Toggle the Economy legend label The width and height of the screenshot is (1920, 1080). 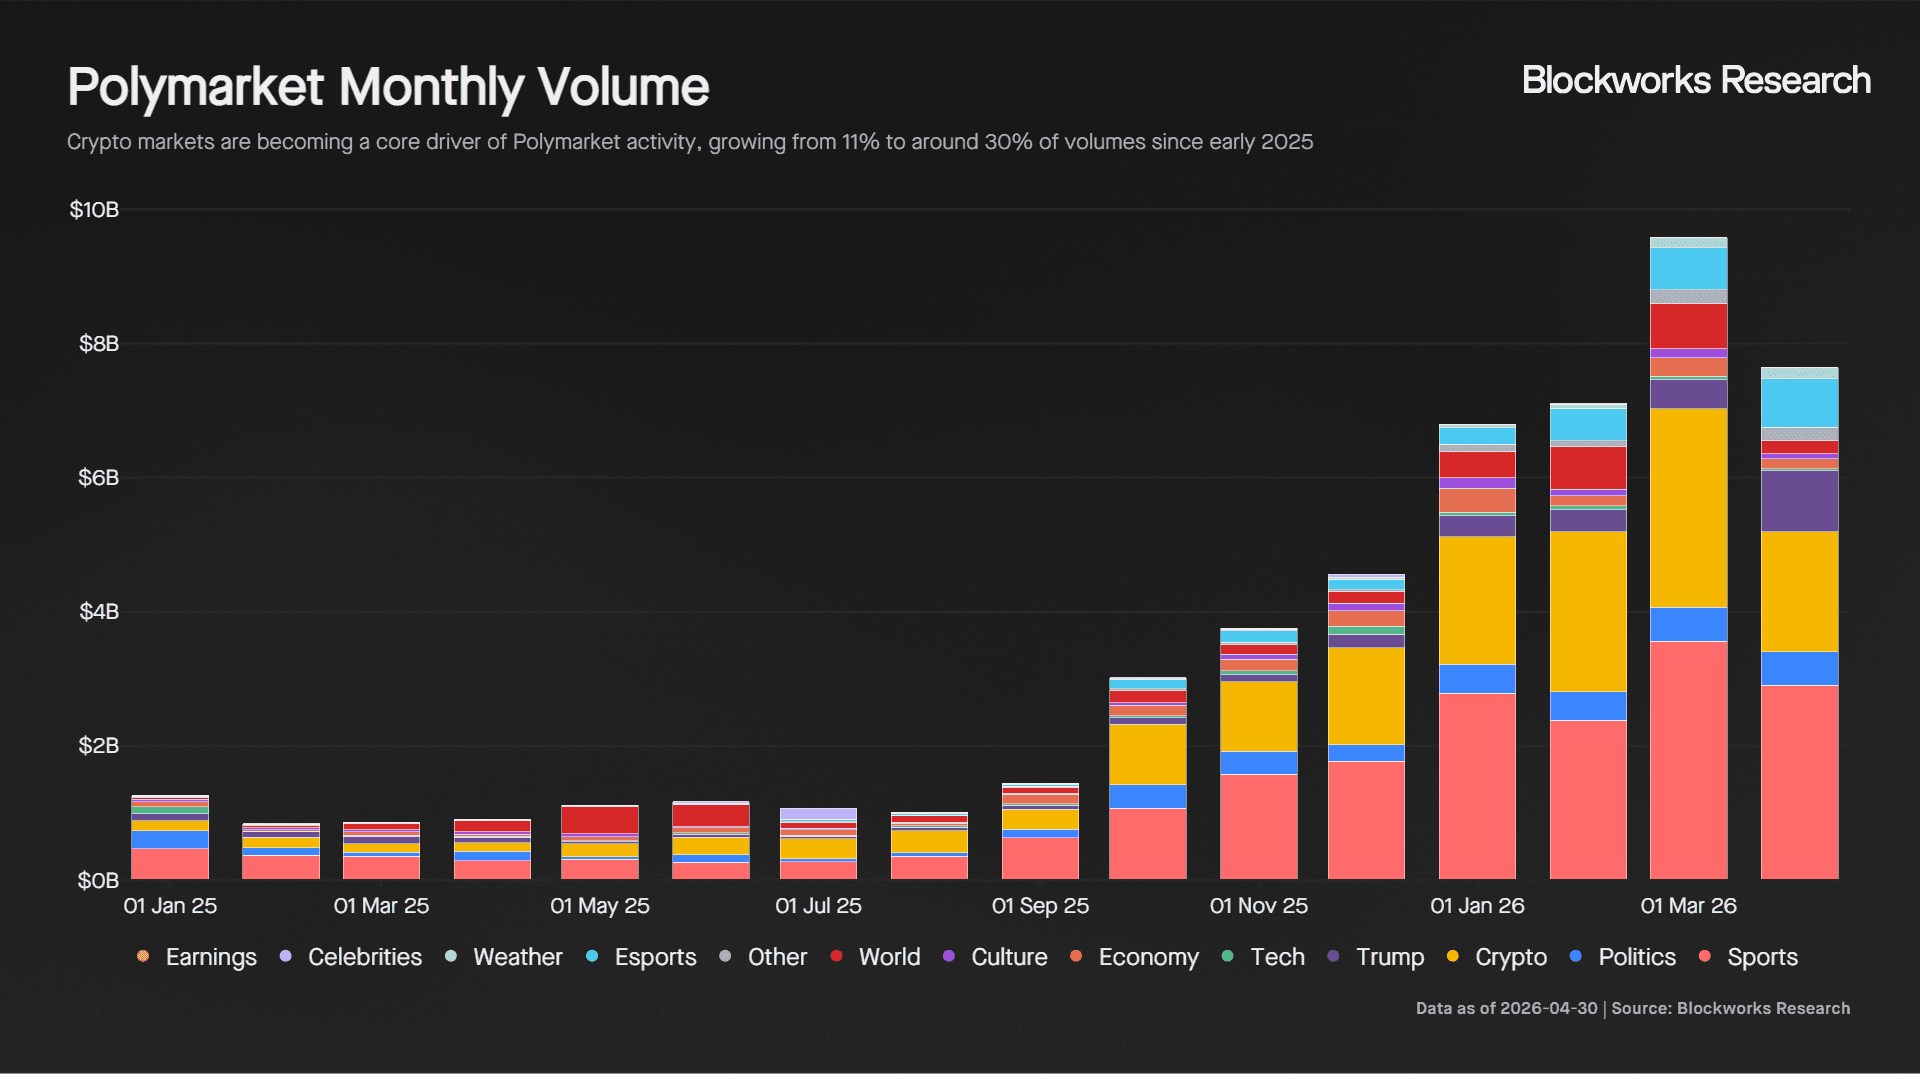[1148, 957]
